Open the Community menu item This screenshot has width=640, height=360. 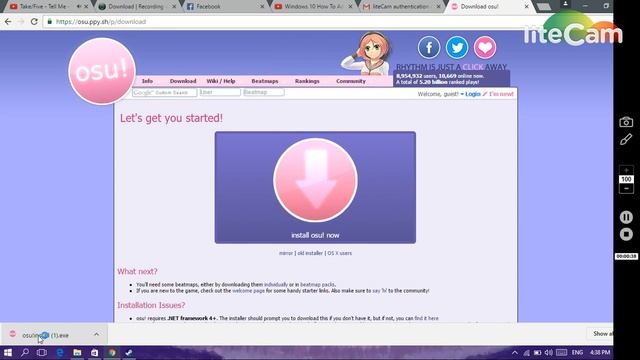[x=351, y=81]
